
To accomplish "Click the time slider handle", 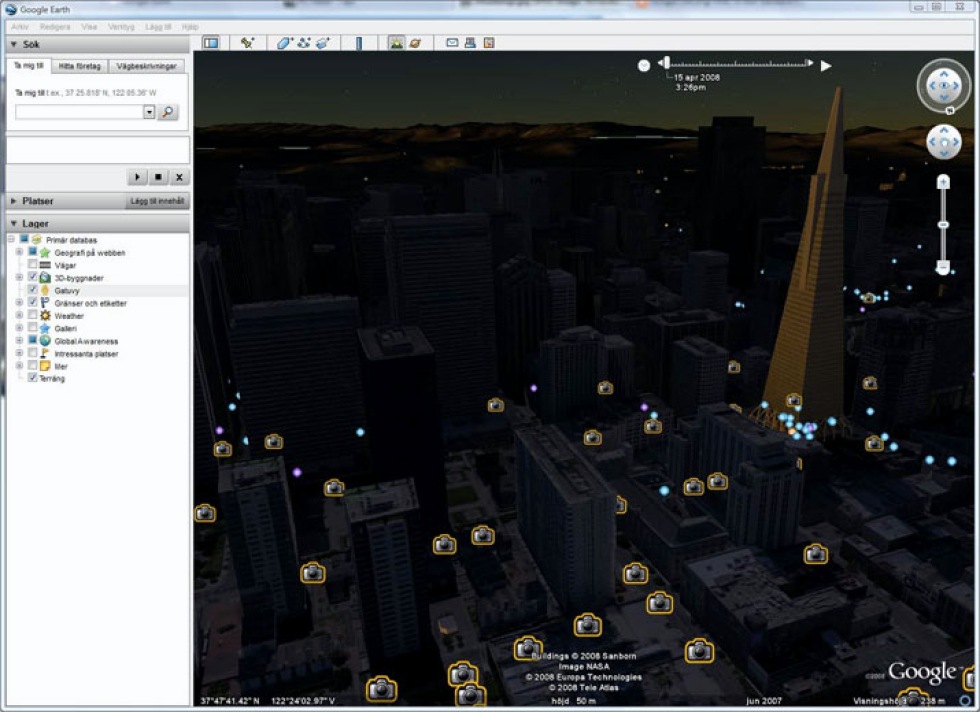I will 667,63.
